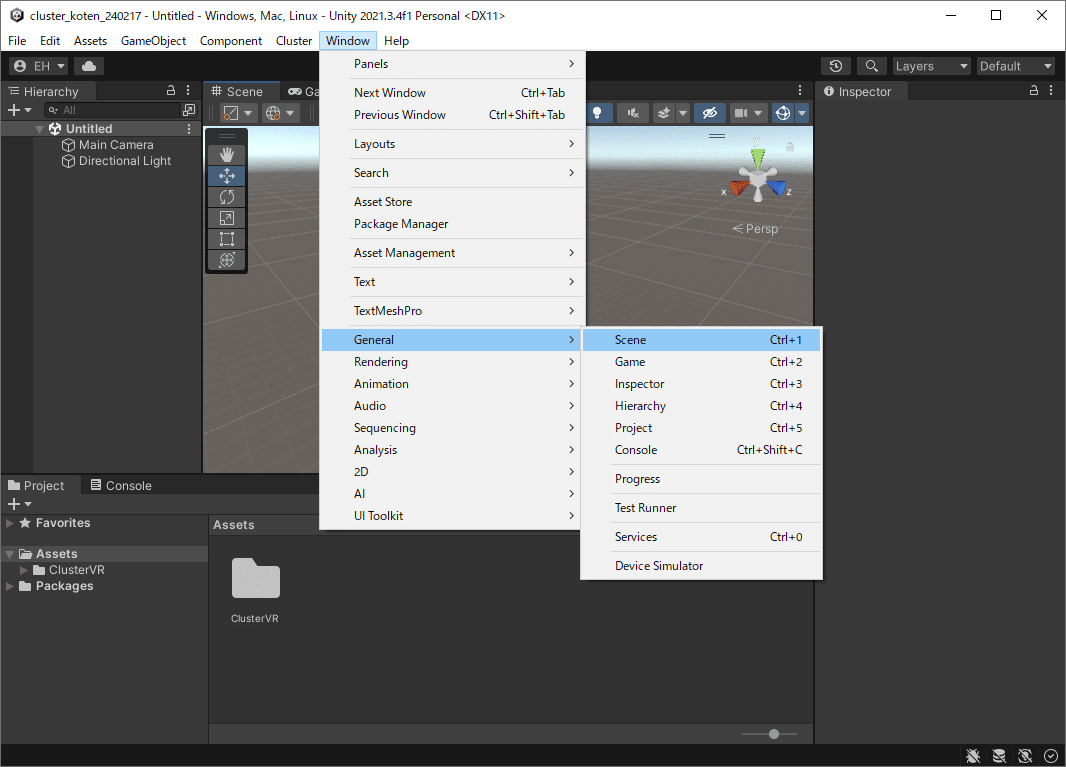Choose Console in General submenu
This screenshot has height=767, width=1066.
702,450
